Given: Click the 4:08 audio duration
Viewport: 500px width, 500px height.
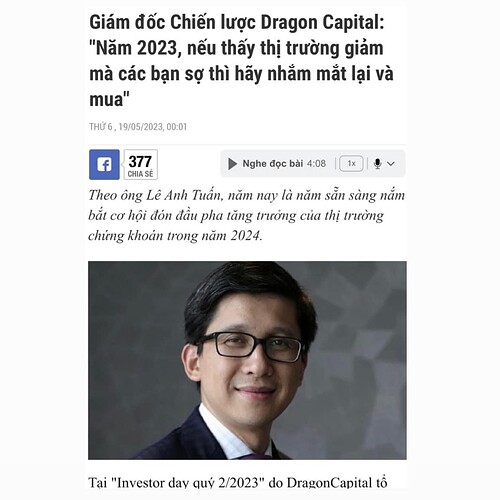Looking at the screenshot, I should 316,164.
